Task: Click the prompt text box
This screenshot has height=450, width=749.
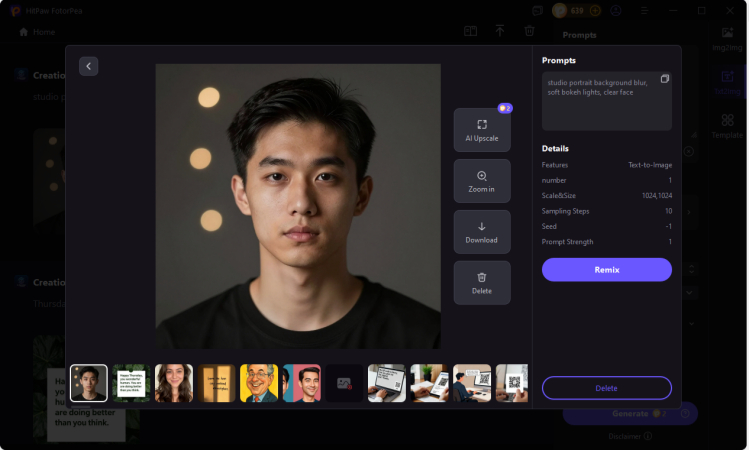Action: (x=607, y=101)
